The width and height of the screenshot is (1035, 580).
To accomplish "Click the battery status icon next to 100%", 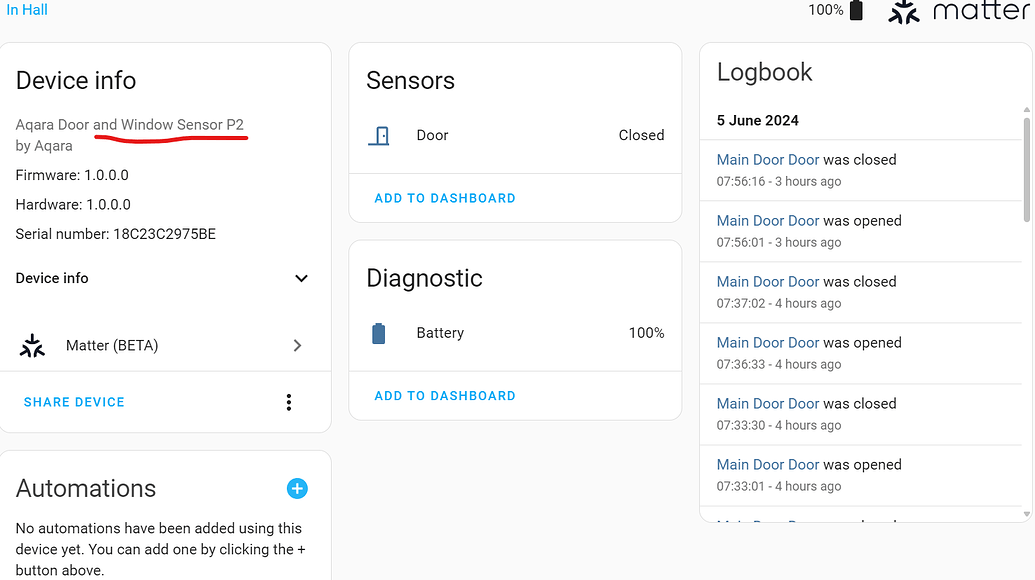I will [x=855, y=10].
